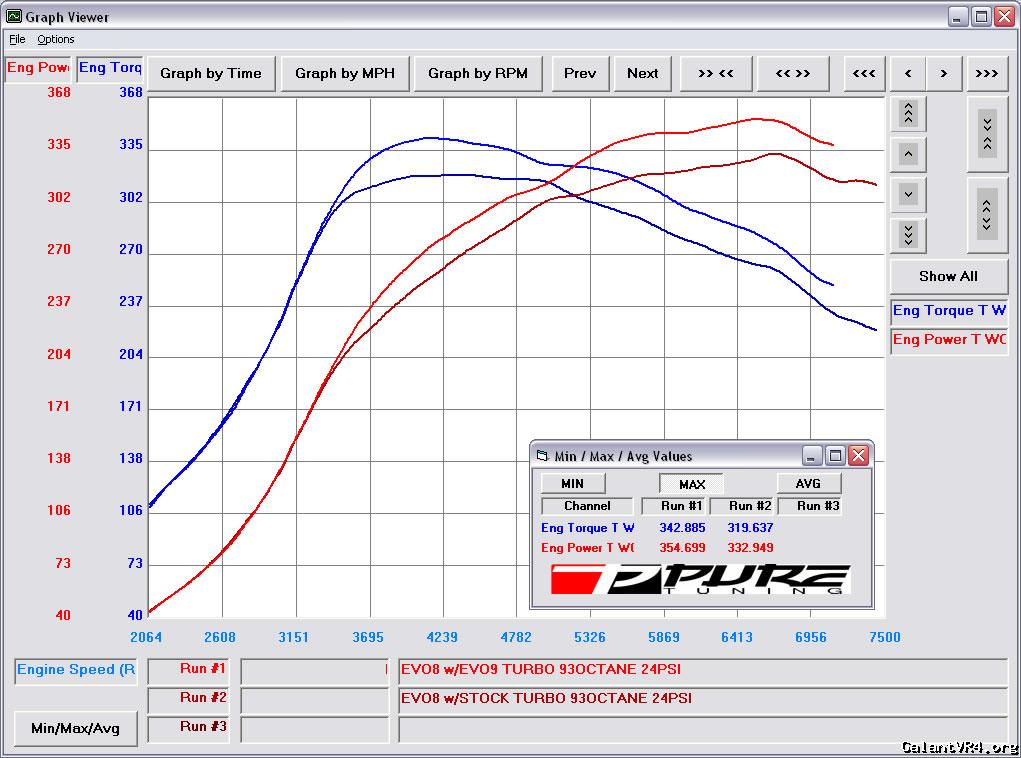
Task: Click the single left arrow scroll button
Action: pyautogui.click(x=907, y=73)
